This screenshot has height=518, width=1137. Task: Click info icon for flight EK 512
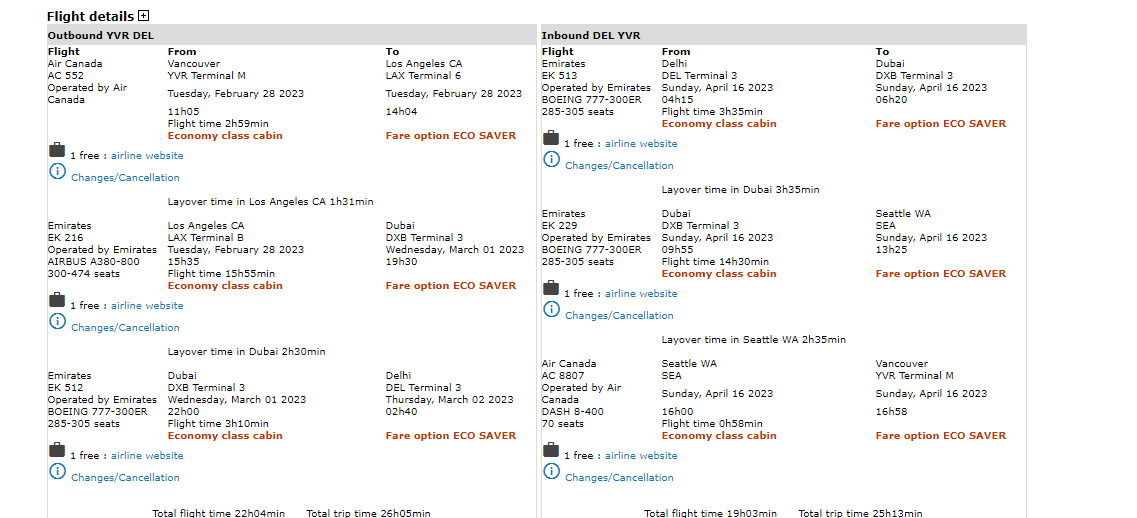pos(57,472)
